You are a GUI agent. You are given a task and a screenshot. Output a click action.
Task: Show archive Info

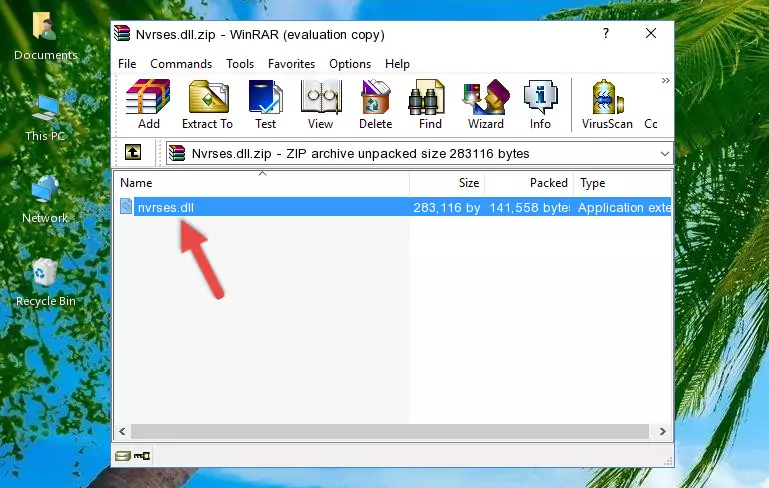540,104
